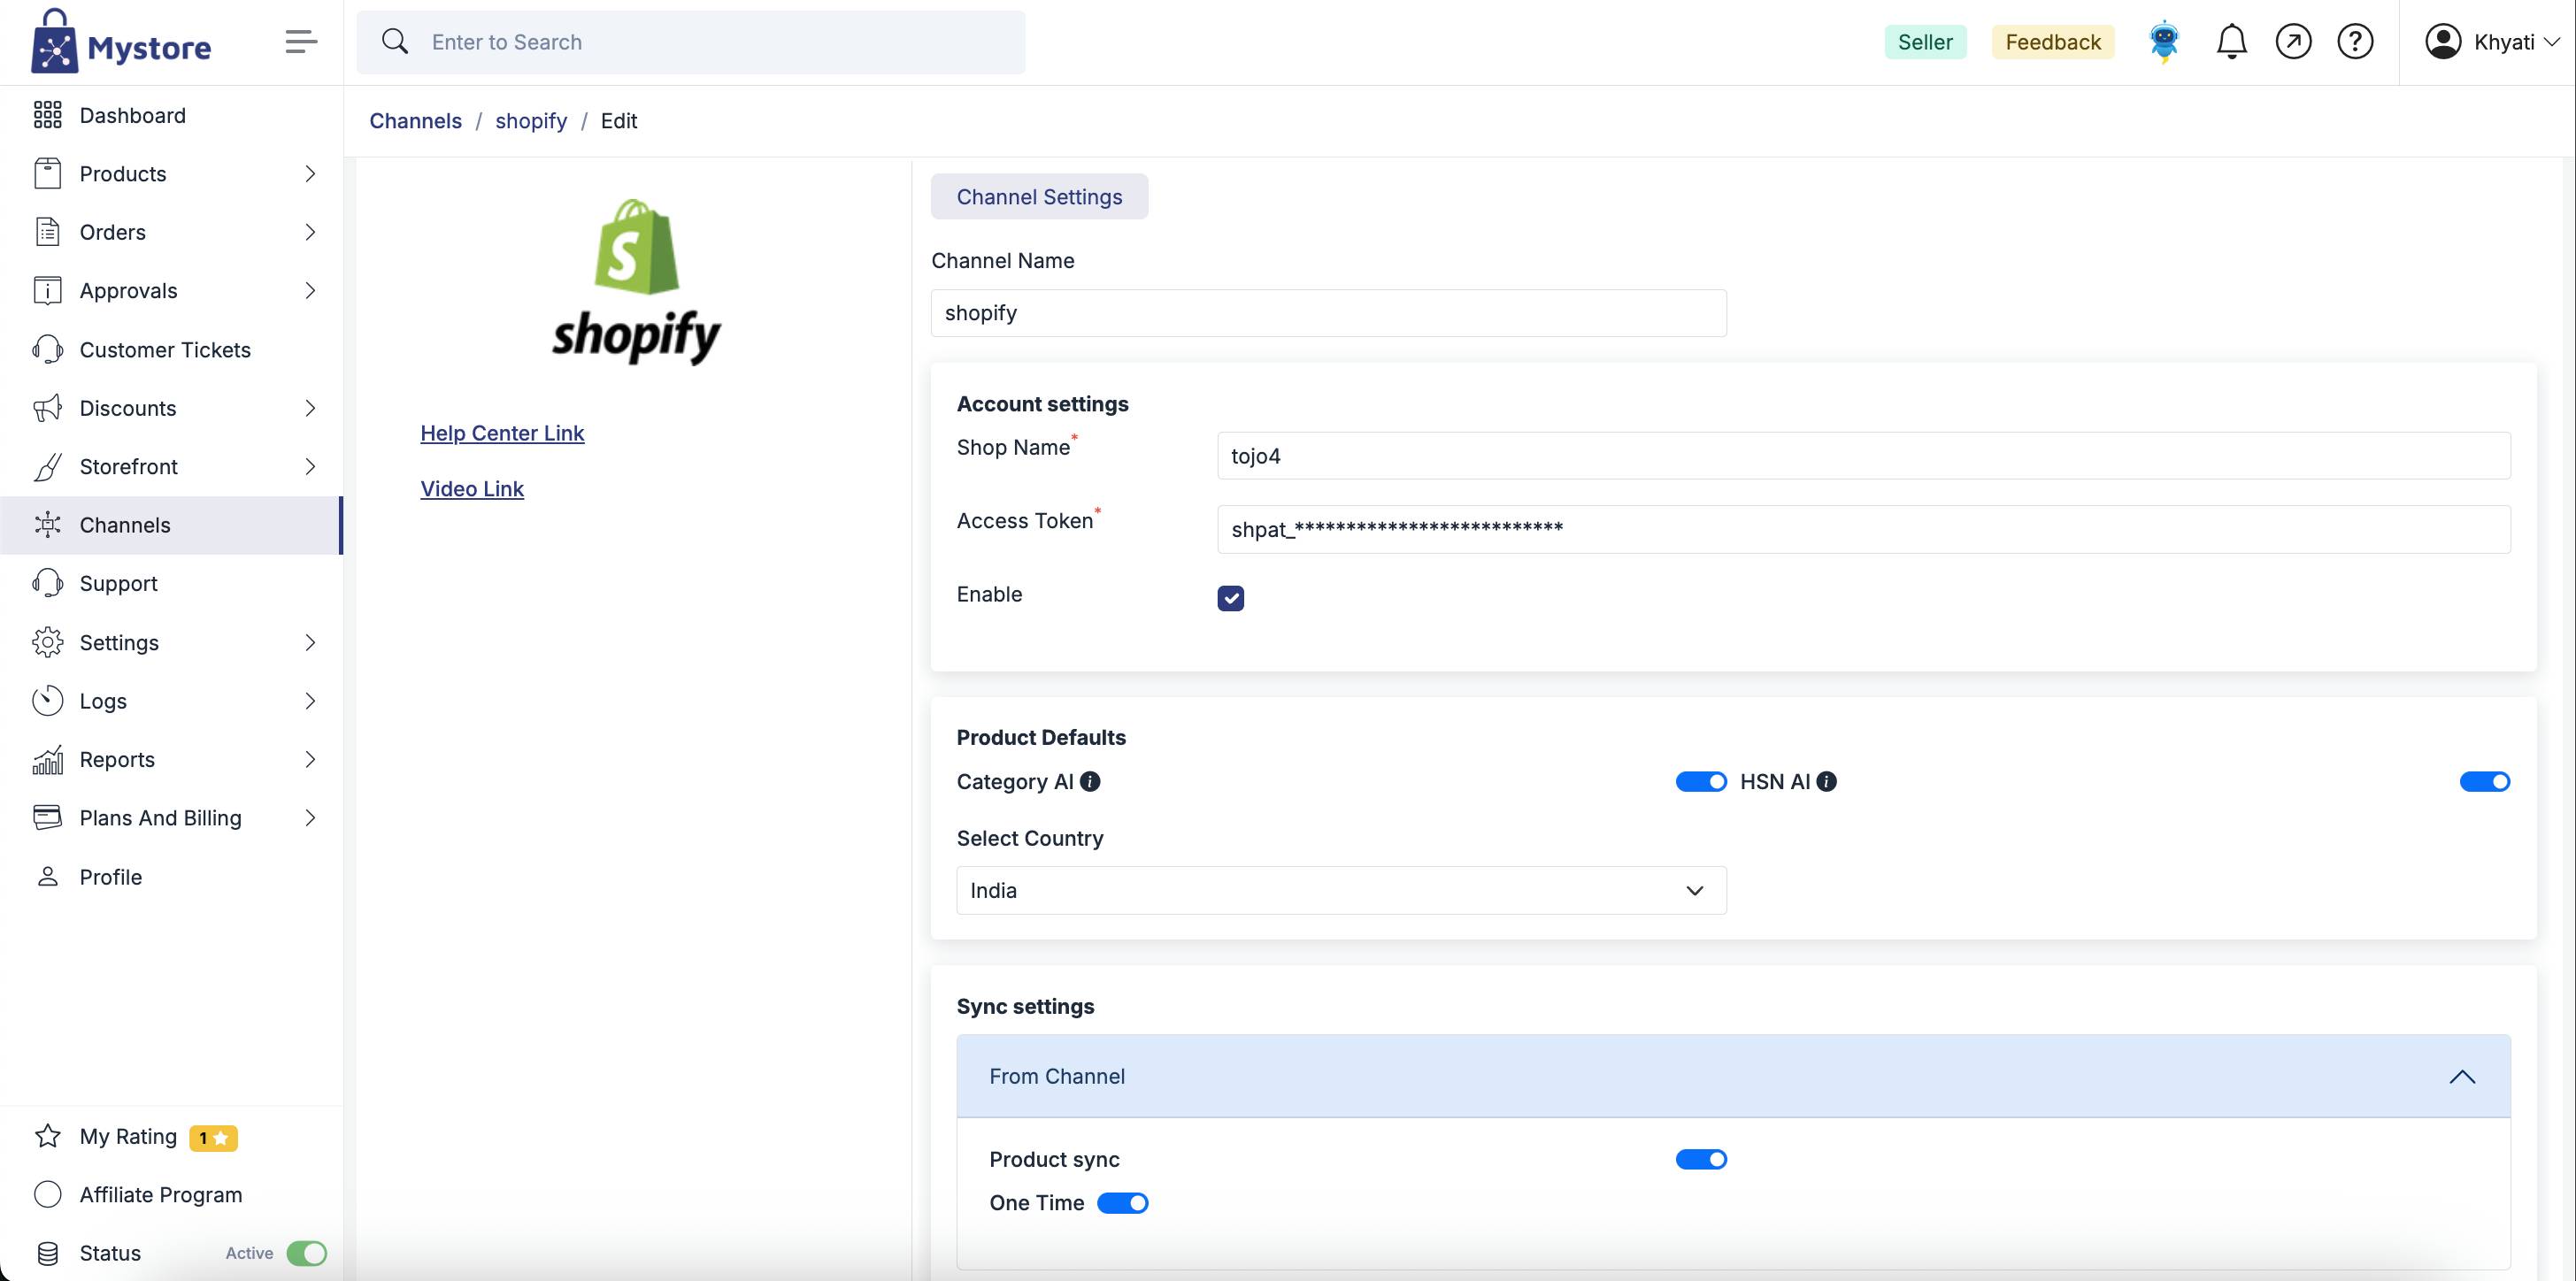This screenshot has width=2576, height=1281.
Task: Click the Shop Name input field
Action: tap(1862, 456)
